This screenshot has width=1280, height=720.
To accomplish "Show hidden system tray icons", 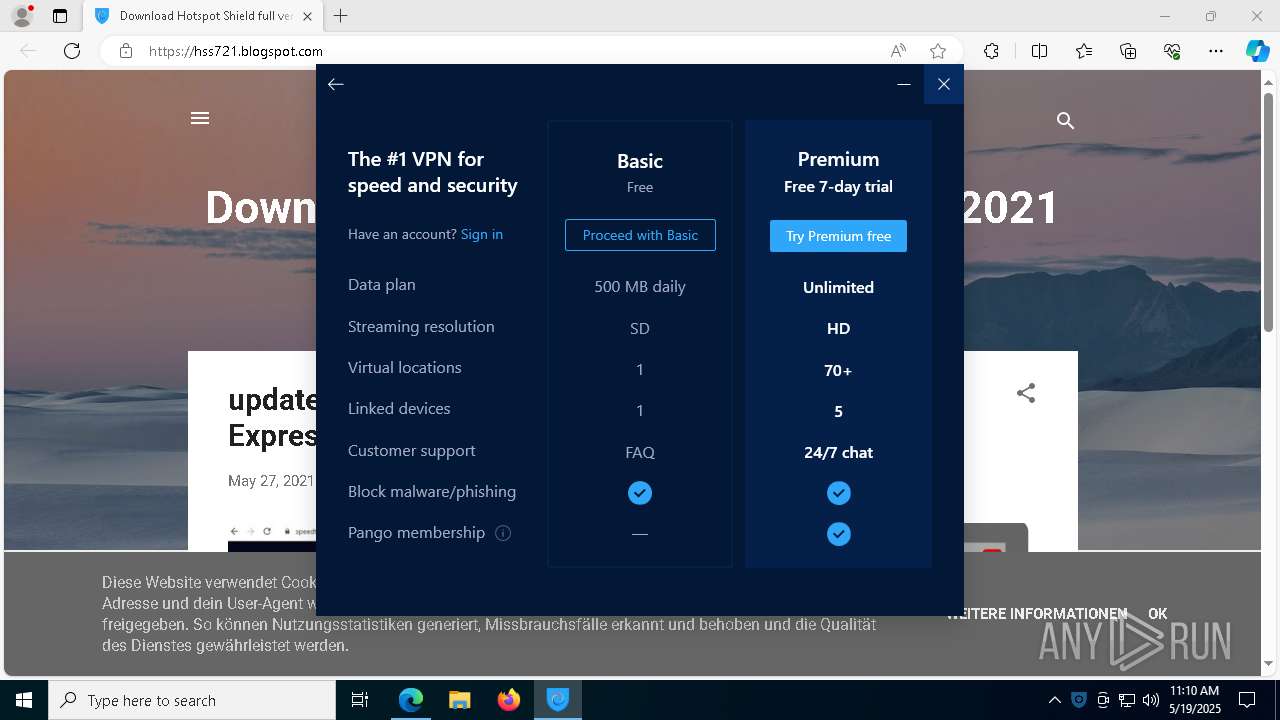I will 1054,700.
